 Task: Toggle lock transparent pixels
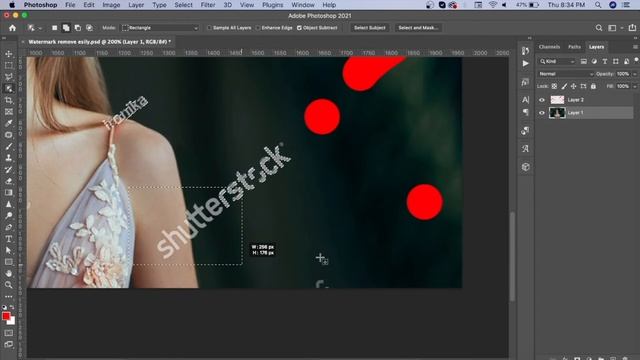click(554, 86)
